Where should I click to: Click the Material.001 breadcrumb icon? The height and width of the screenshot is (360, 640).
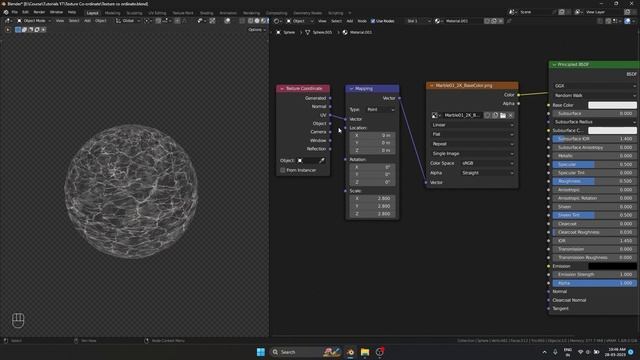[x=345, y=32]
